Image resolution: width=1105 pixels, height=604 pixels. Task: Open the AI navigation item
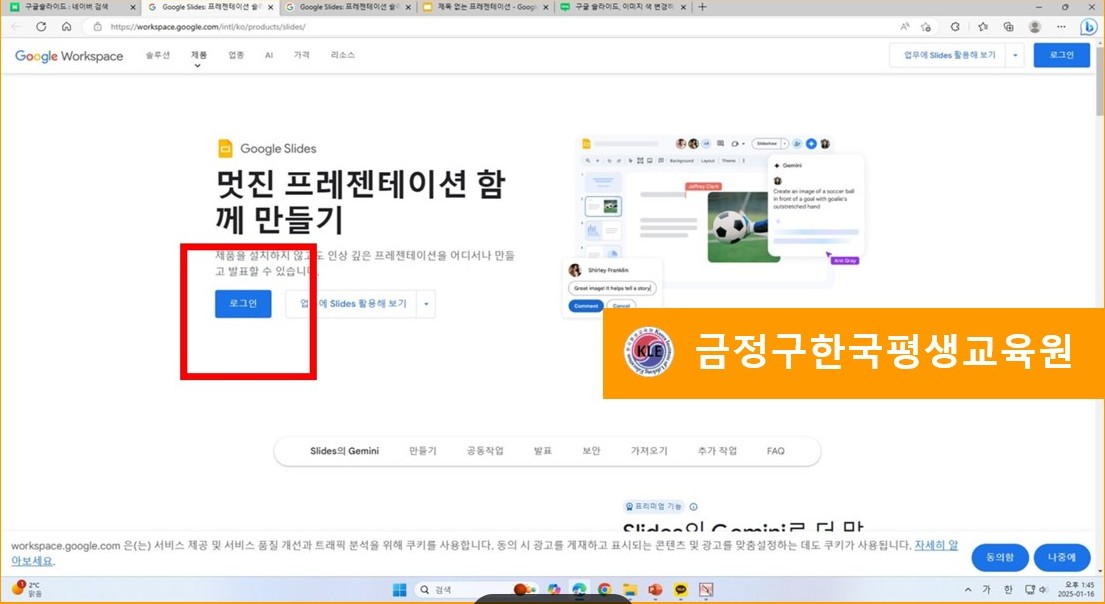tap(268, 55)
